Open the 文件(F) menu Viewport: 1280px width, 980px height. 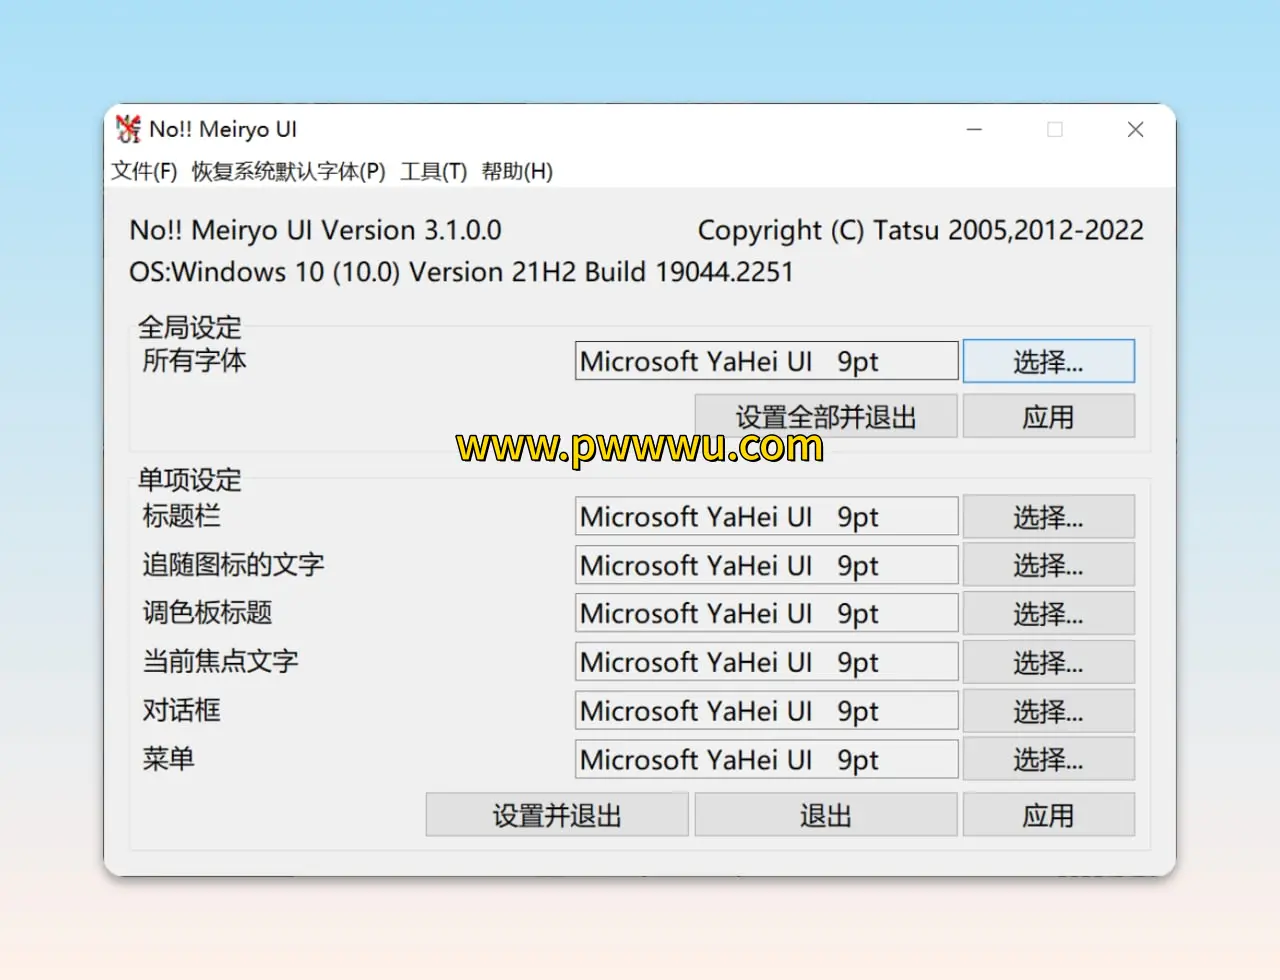pos(144,171)
